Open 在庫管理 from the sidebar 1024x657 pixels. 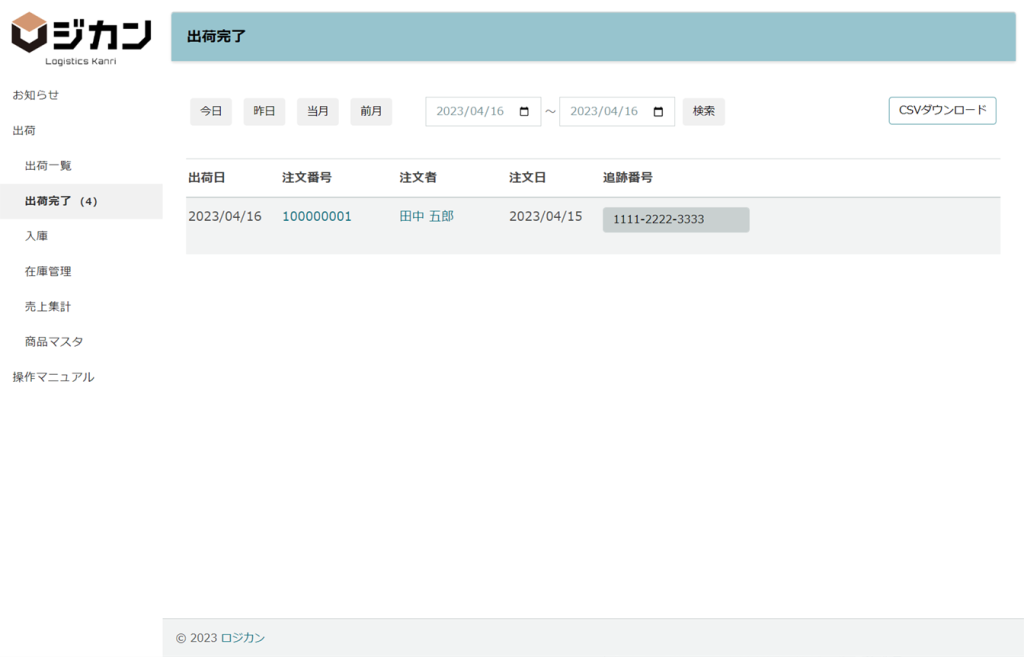48,271
